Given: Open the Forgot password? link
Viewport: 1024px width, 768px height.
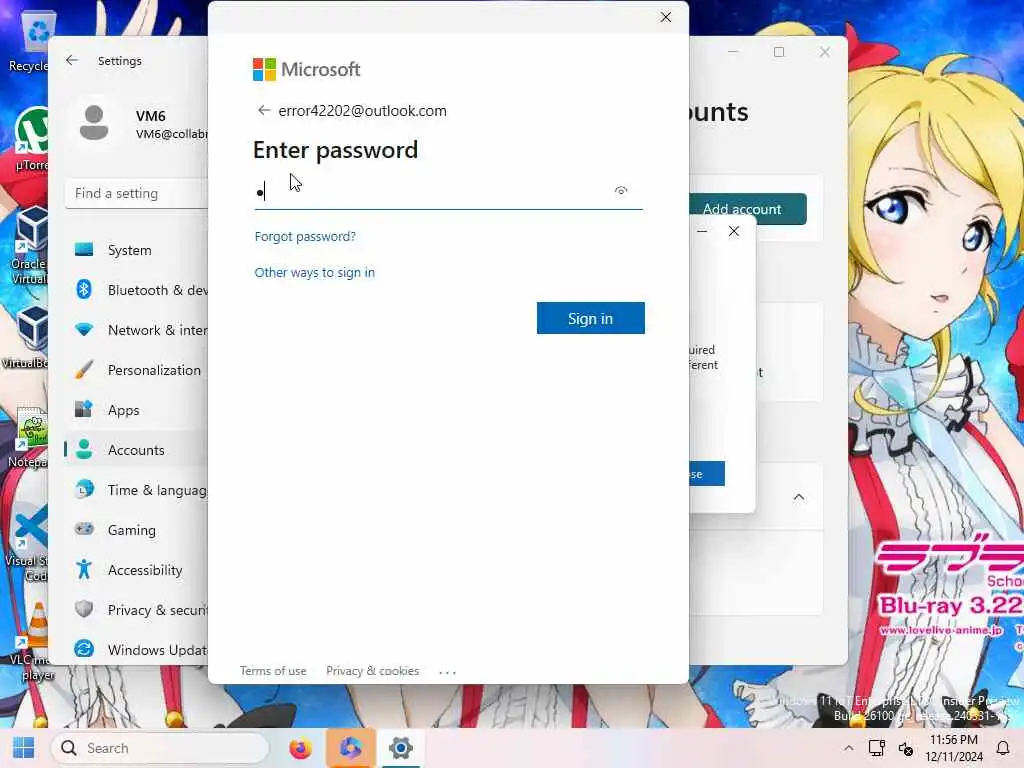Looking at the screenshot, I should tap(305, 236).
